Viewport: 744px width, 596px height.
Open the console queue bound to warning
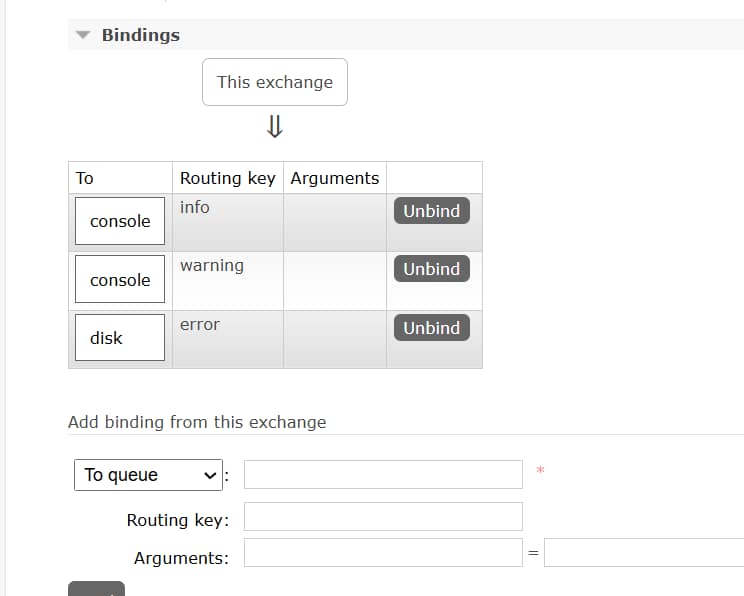(x=120, y=280)
